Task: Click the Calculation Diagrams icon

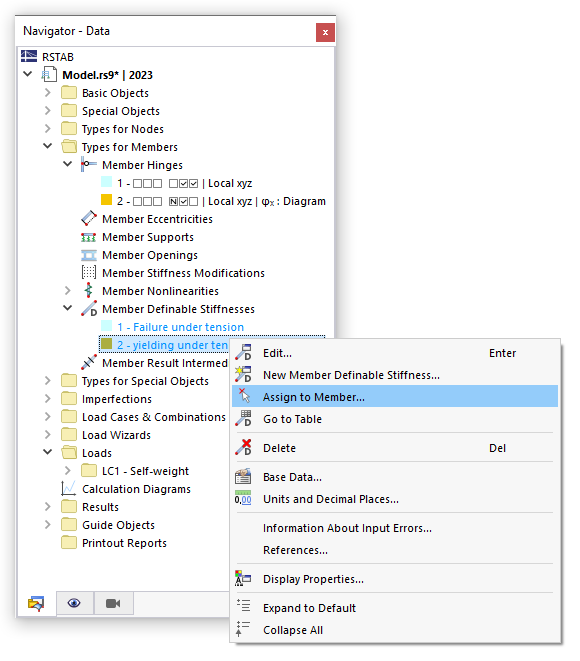Action: coord(68,489)
